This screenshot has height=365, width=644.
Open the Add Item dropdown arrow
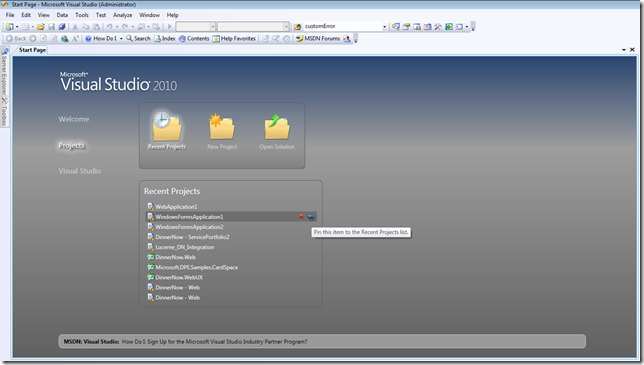pos(32,27)
